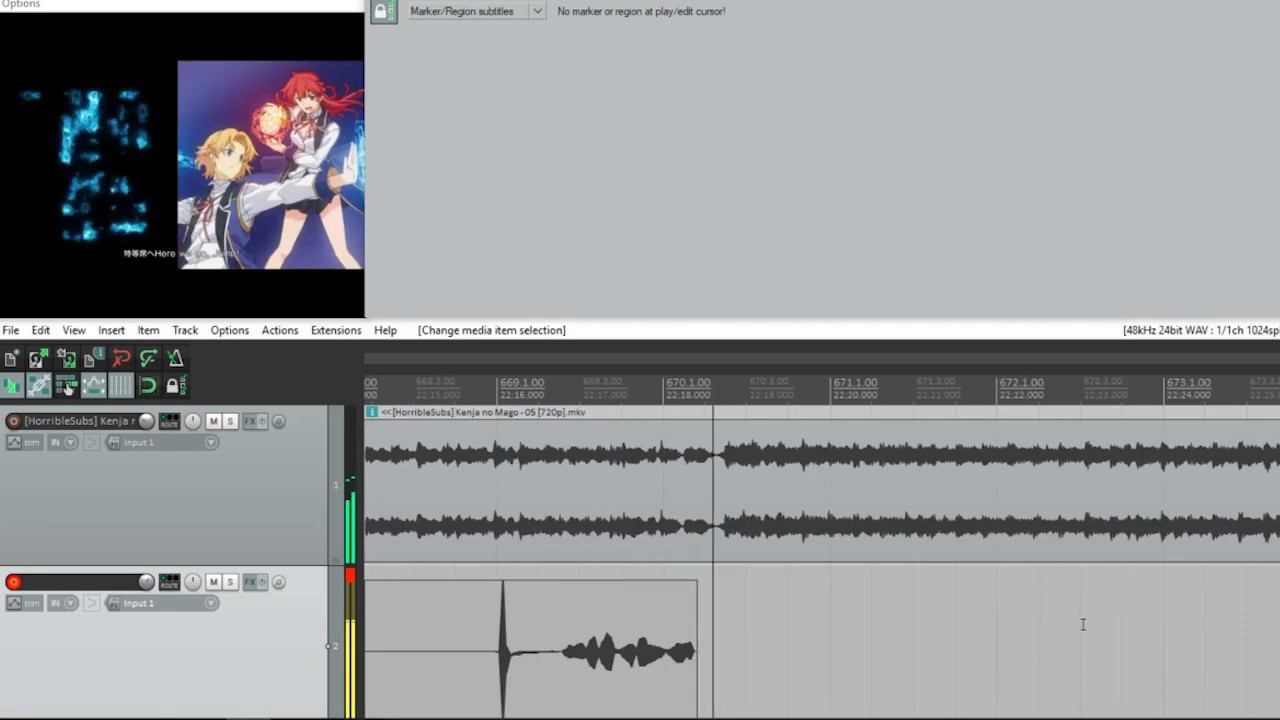
Task: Click volume knob on HorribleSubs track
Action: [146, 421]
